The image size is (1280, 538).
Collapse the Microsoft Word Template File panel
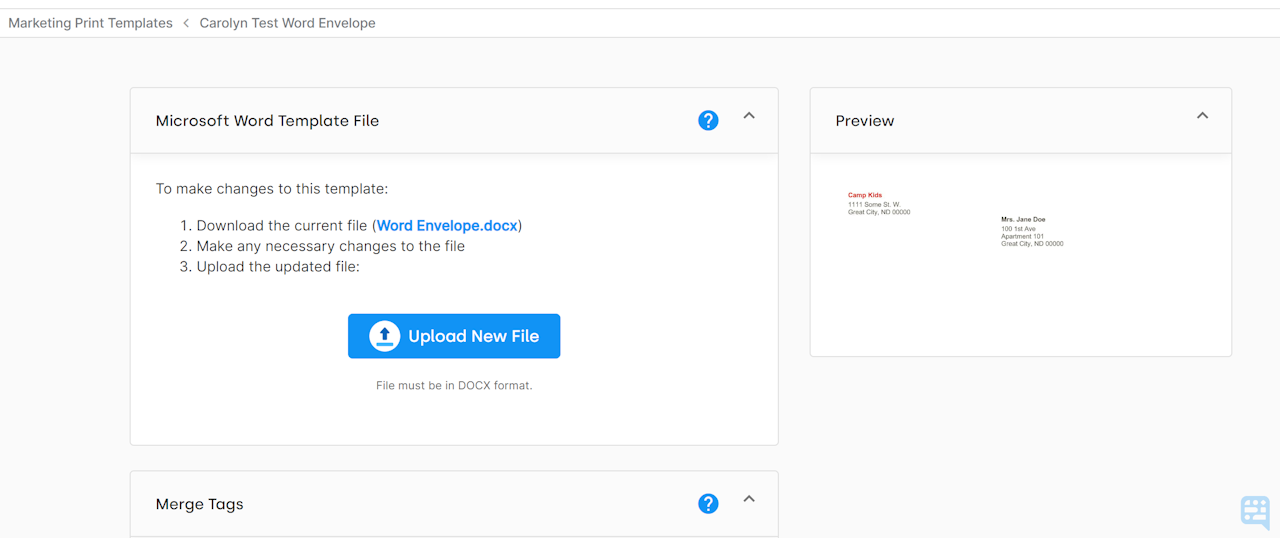click(749, 116)
